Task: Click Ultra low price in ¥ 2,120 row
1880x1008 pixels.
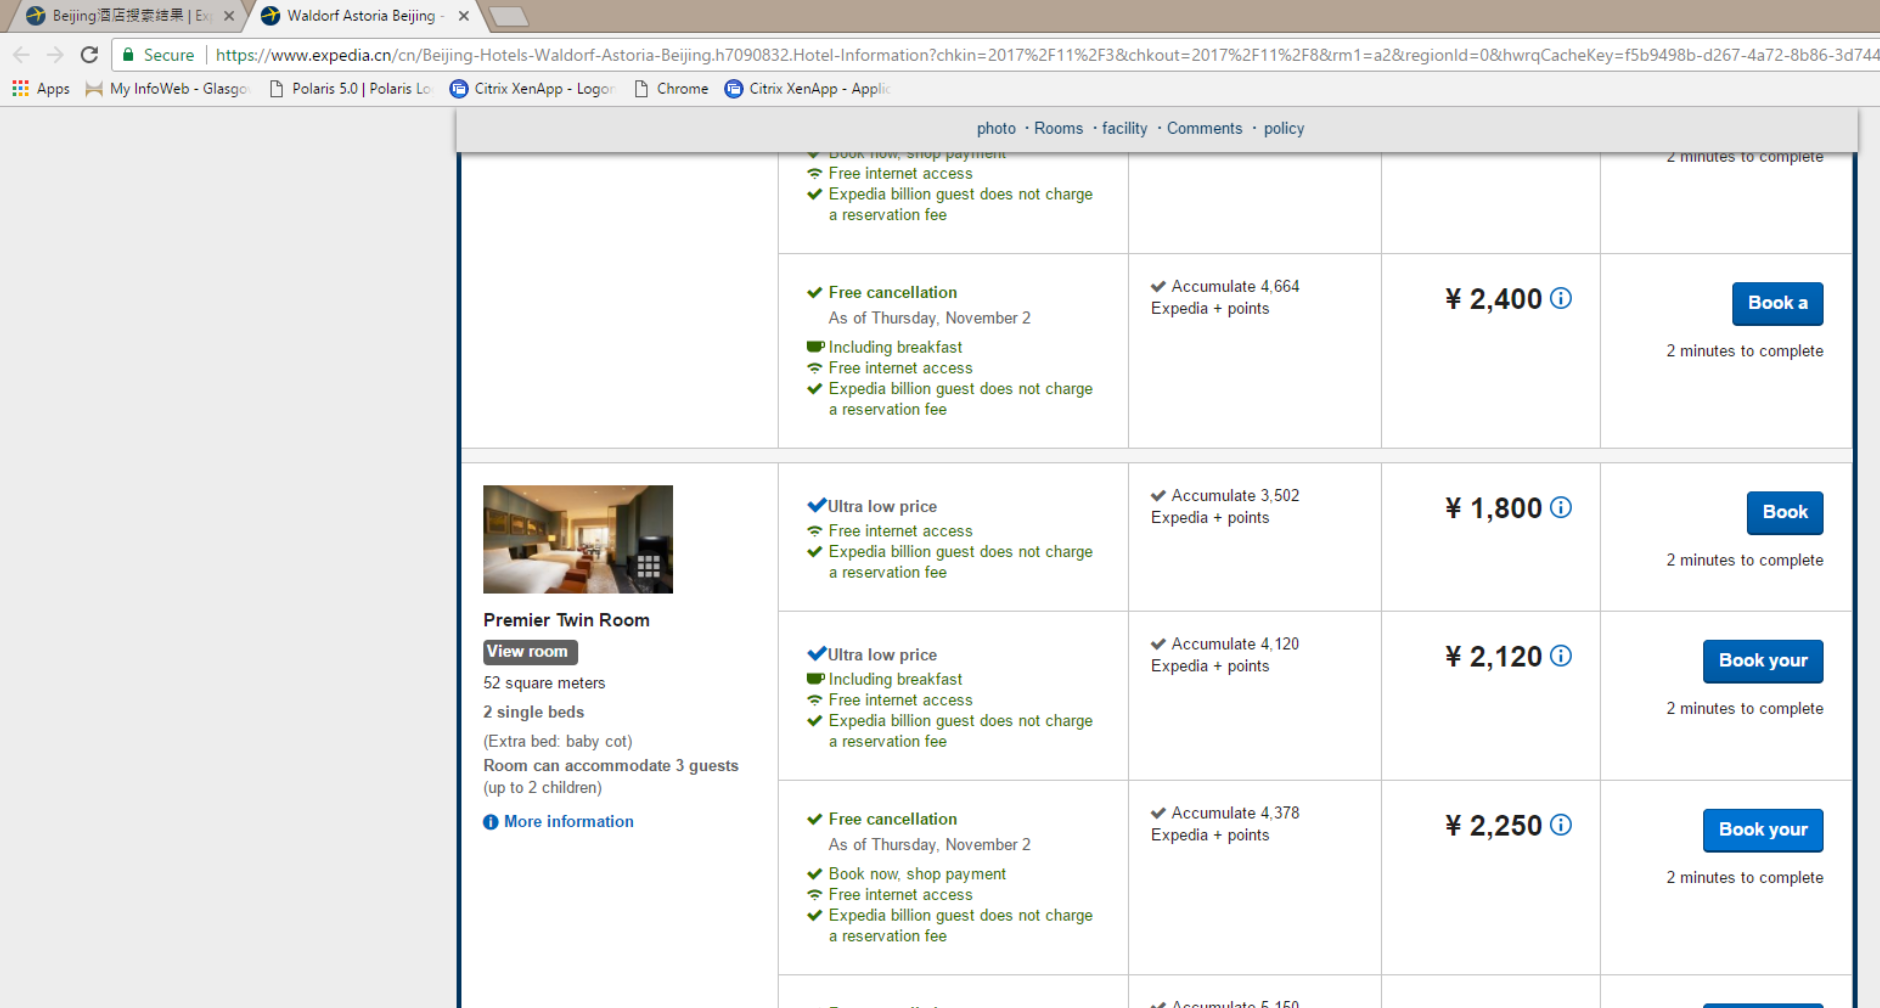Action: click(882, 655)
